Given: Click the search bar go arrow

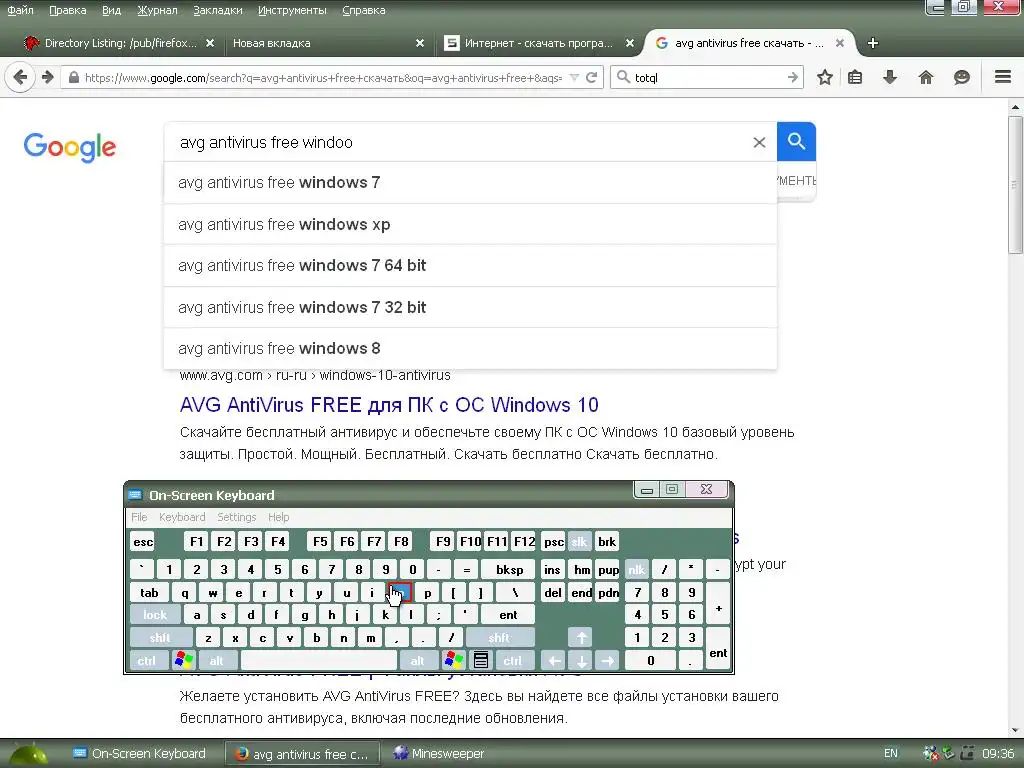Looking at the screenshot, I should [x=792, y=77].
